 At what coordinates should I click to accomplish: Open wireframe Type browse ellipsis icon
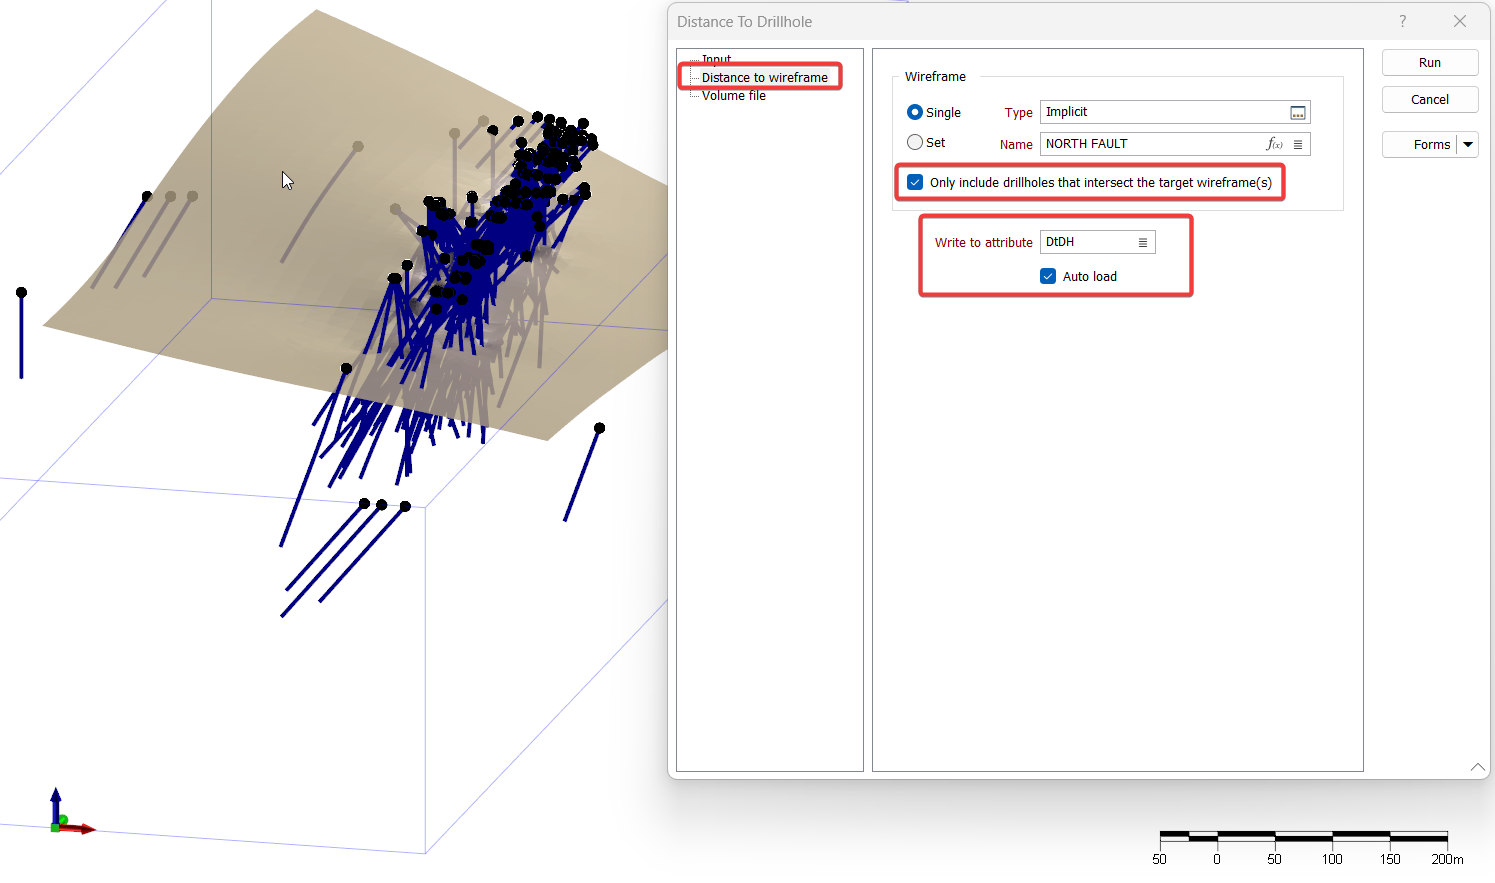[1297, 113]
